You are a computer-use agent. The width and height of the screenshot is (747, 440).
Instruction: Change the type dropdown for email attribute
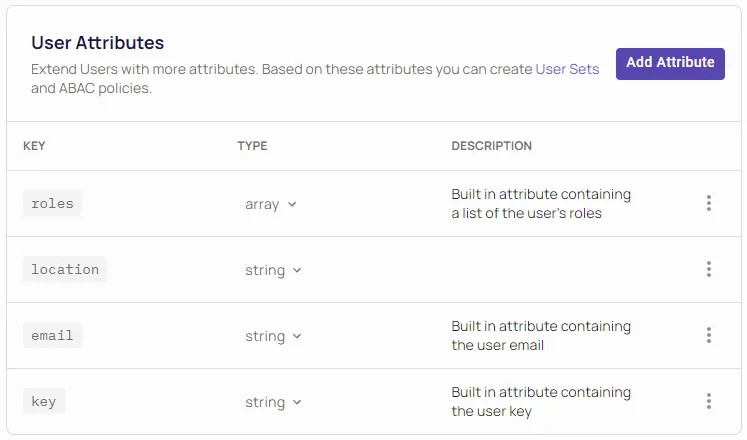[273, 336]
